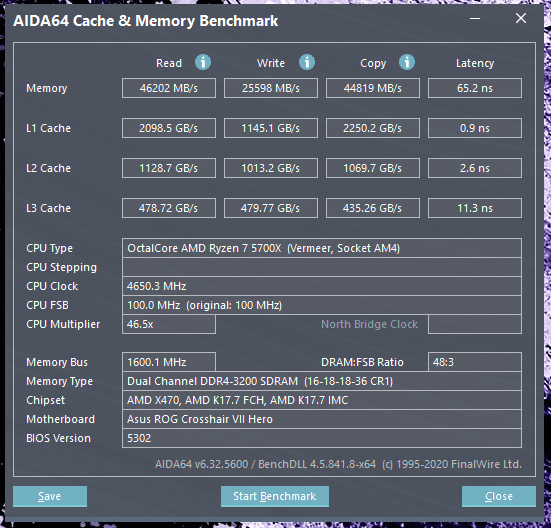The width and height of the screenshot is (551, 528).
Task: Click the L1 Cache row label
Action: click(x=48, y=128)
